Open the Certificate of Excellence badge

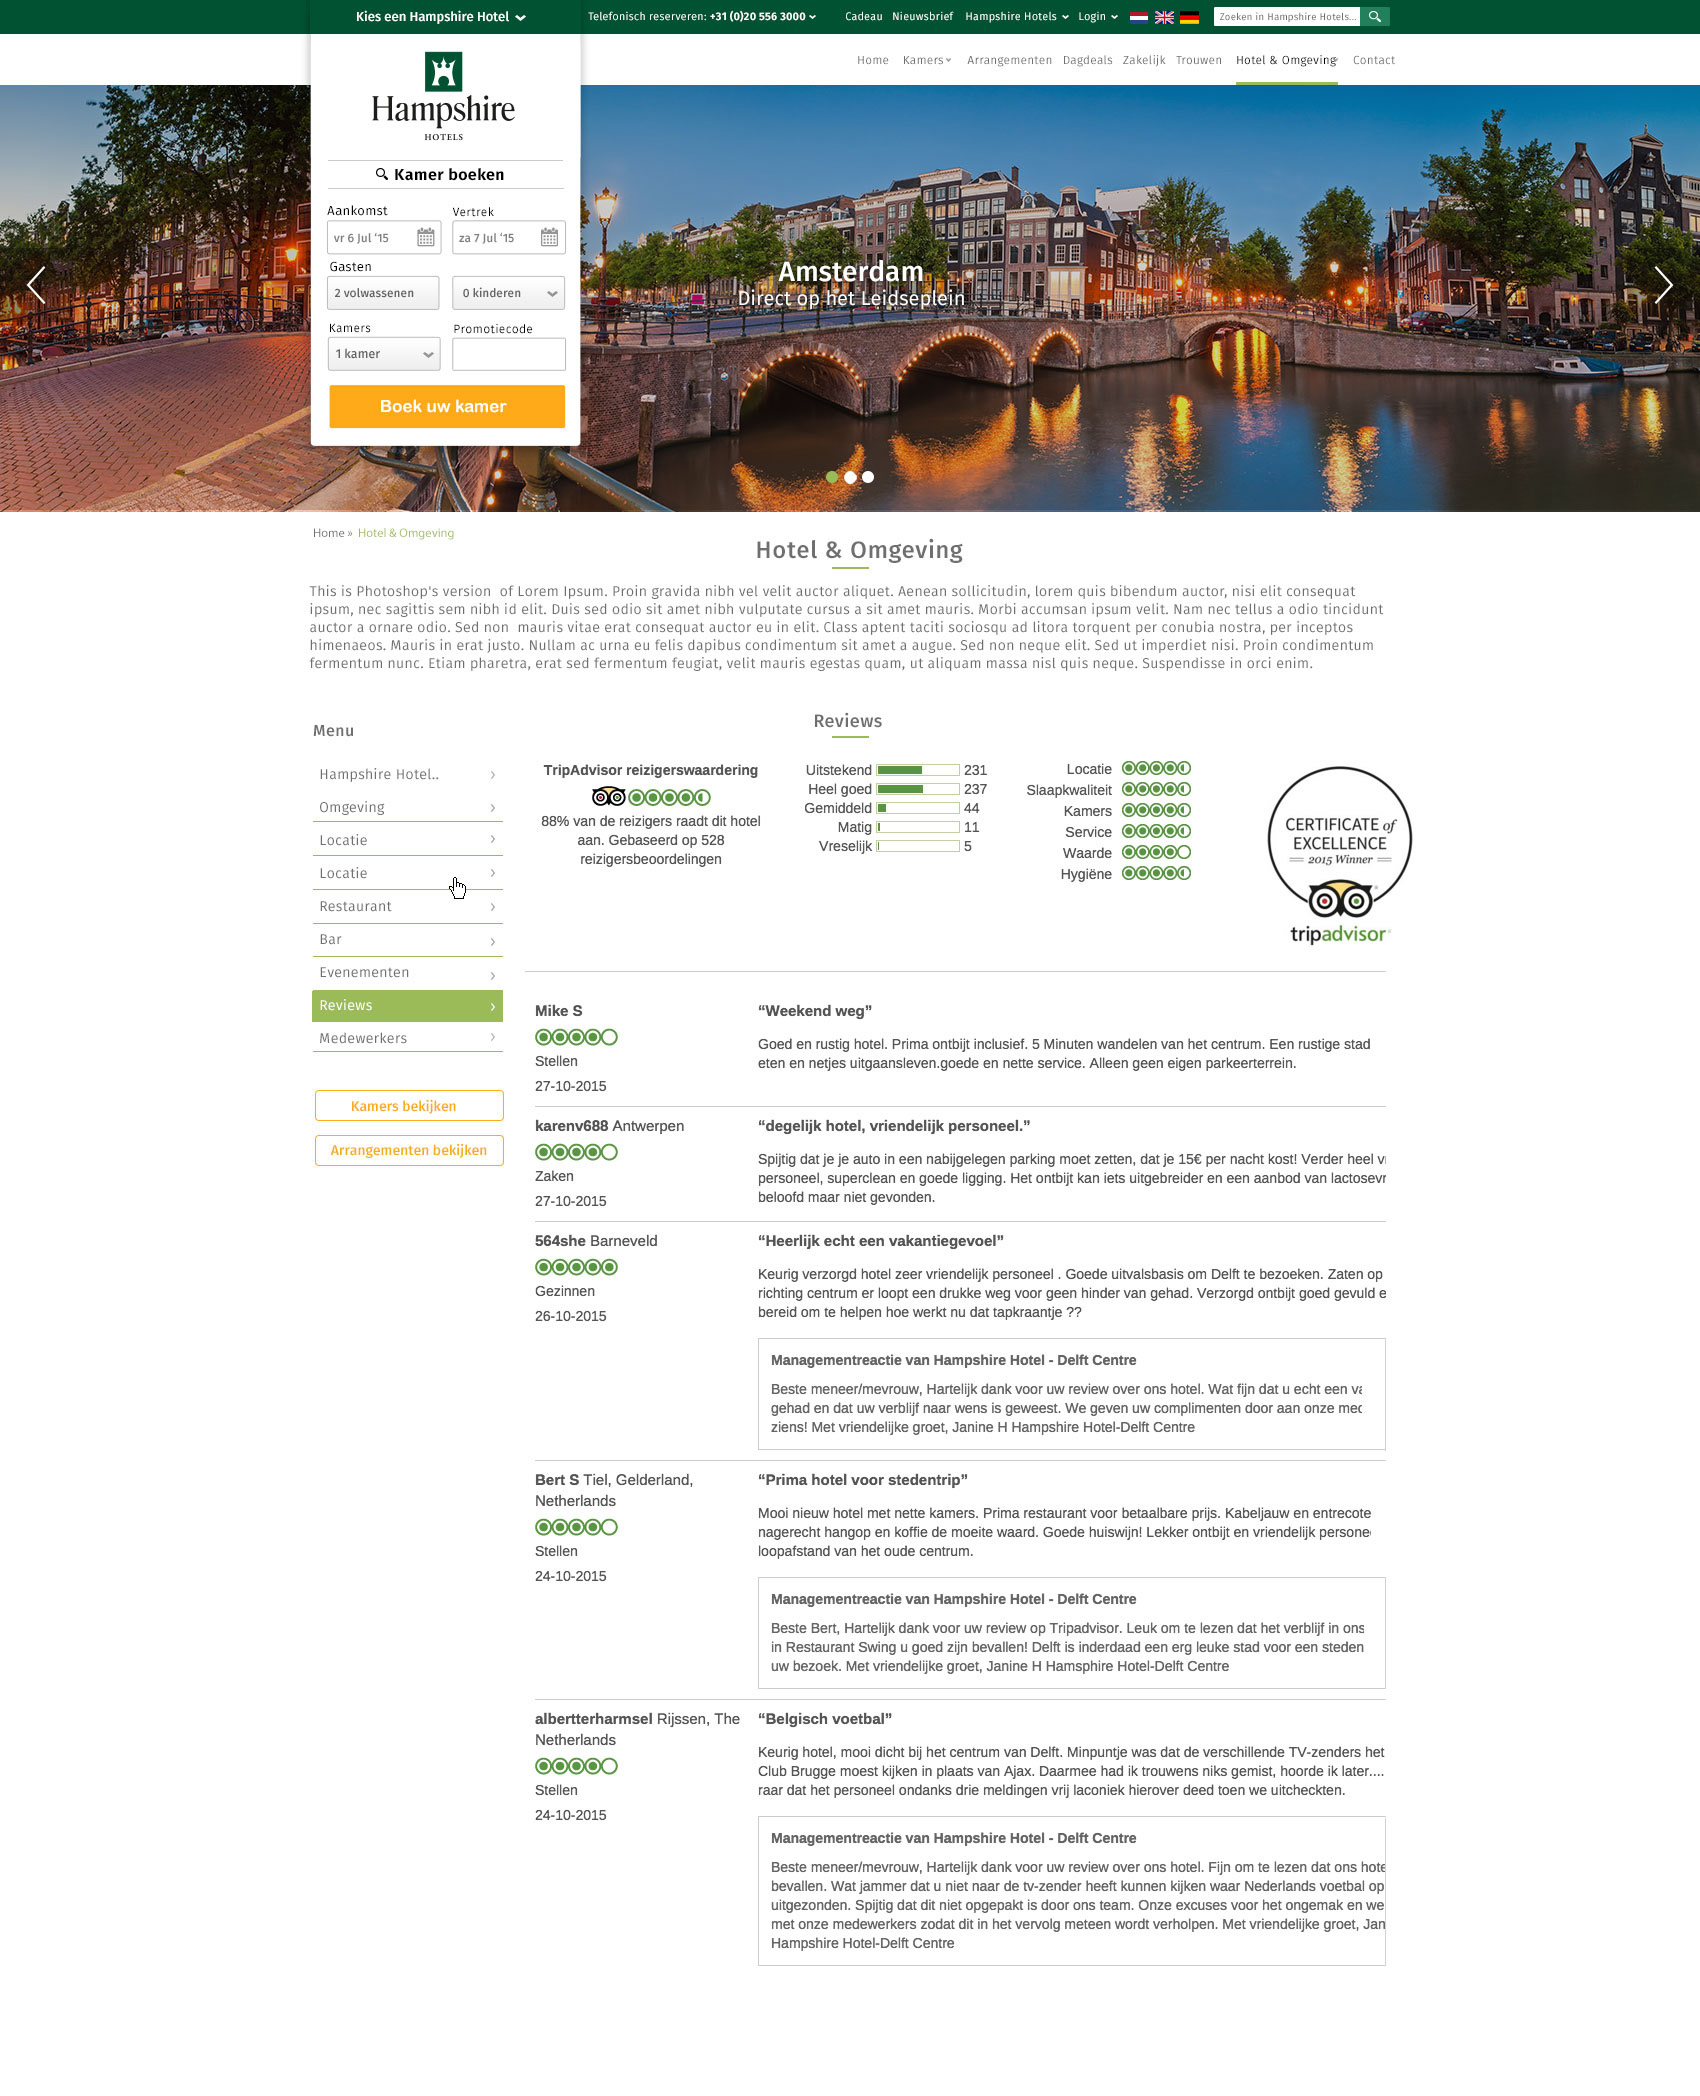pos(1340,855)
